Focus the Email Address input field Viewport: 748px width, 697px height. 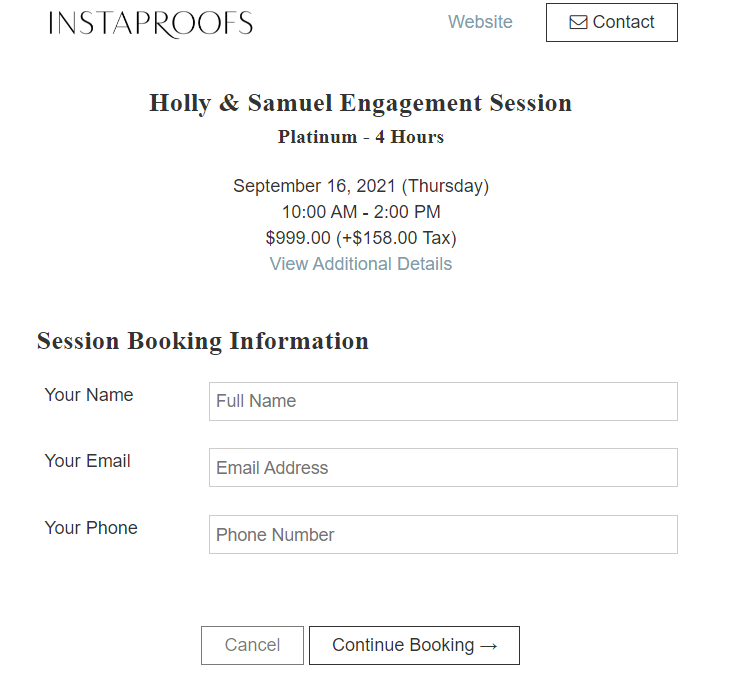click(x=443, y=468)
